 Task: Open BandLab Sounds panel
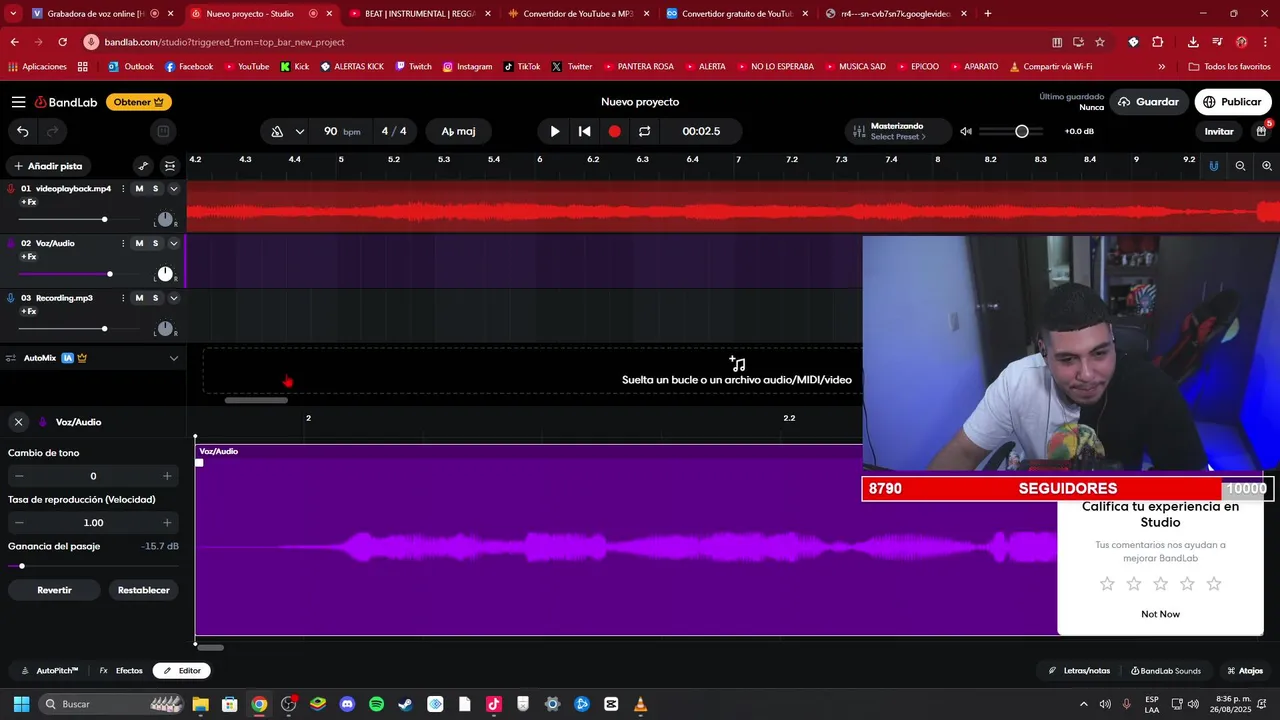pyautogui.click(x=1166, y=671)
